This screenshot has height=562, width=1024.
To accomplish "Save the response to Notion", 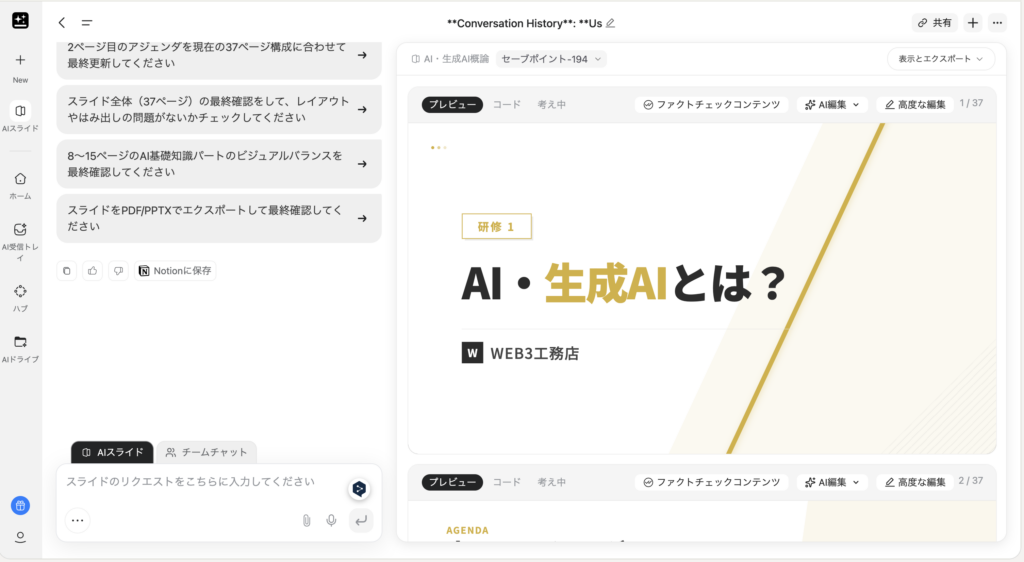I will (175, 271).
